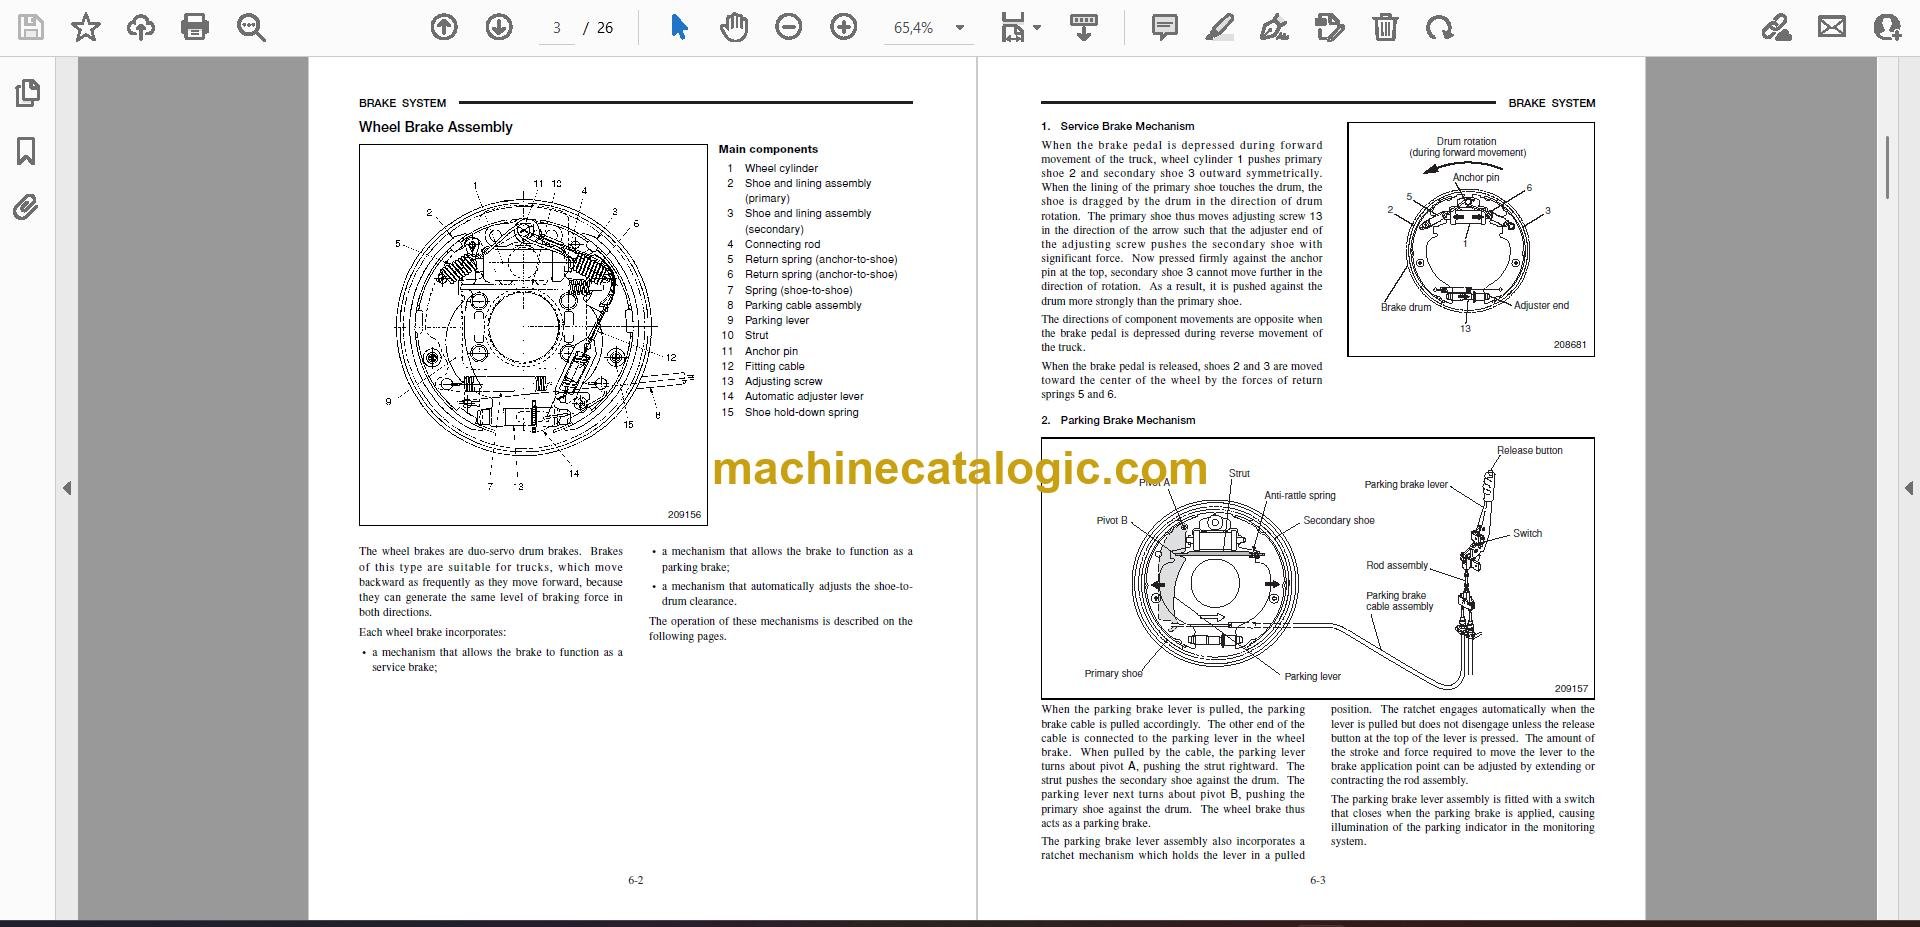Add a sticky note comment
The image size is (1920, 927).
(1164, 27)
